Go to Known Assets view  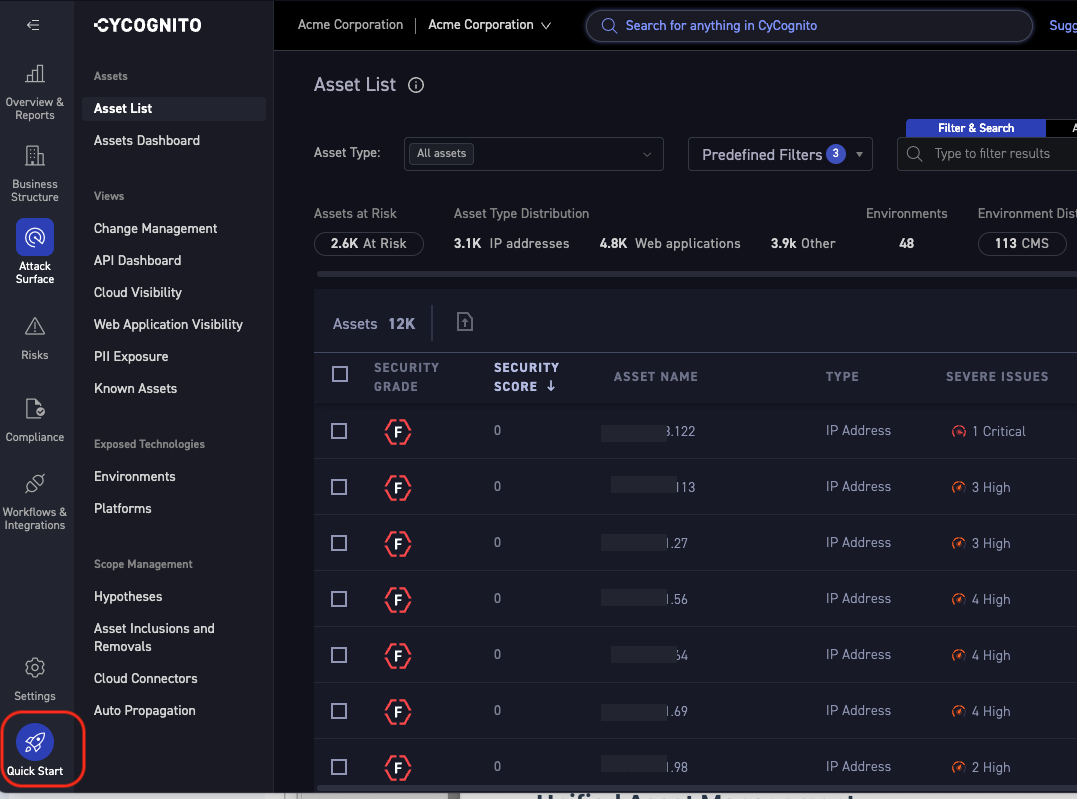tap(135, 388)
